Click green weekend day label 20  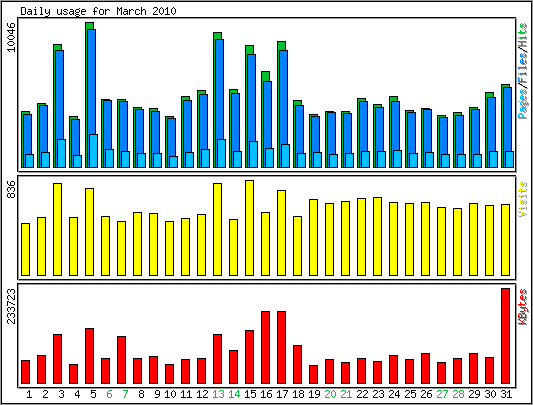click(330, 394)
